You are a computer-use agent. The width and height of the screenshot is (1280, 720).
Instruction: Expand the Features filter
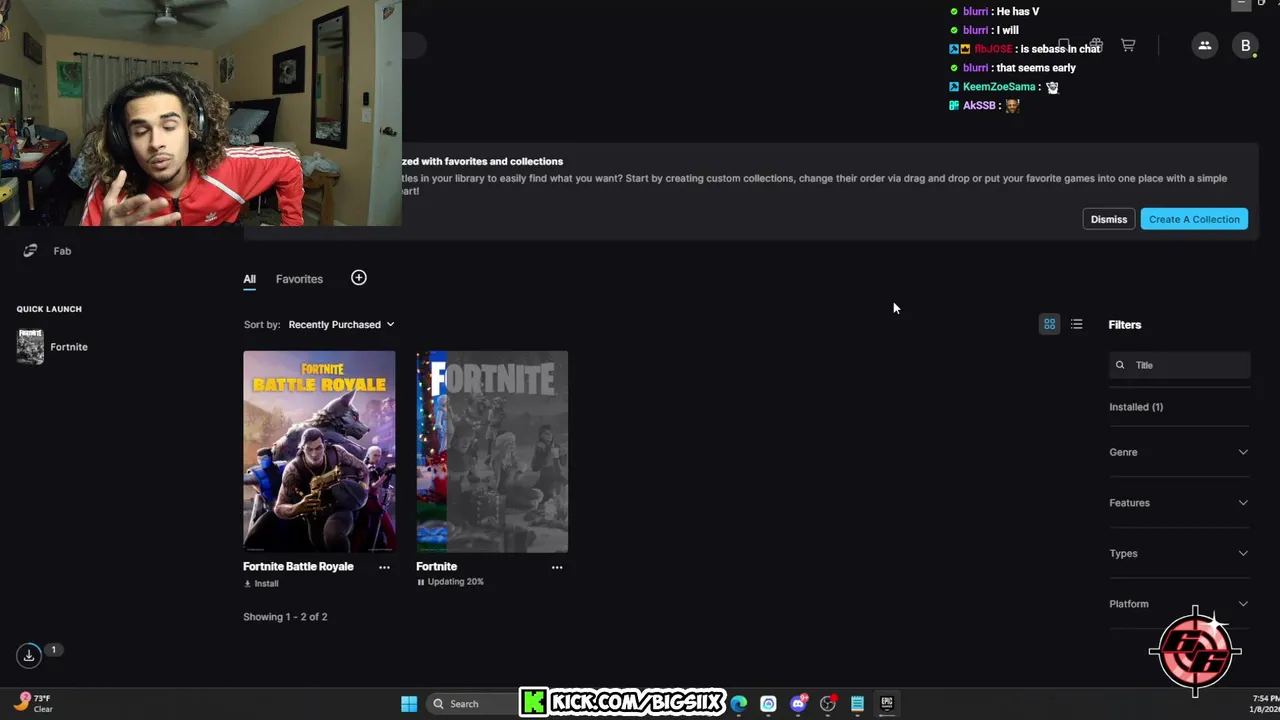pos(1179,503)
